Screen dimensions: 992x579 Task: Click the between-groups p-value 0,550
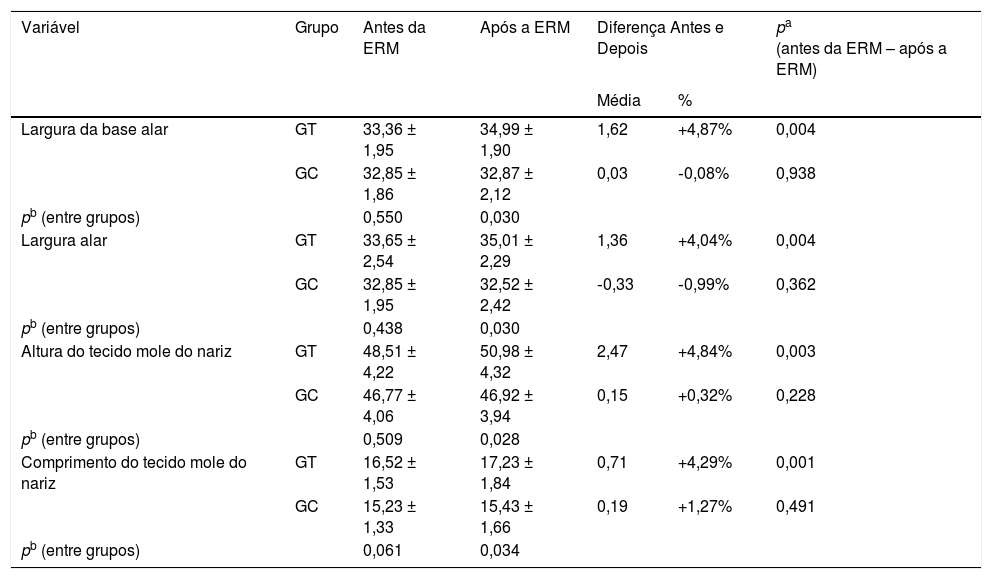383,217
